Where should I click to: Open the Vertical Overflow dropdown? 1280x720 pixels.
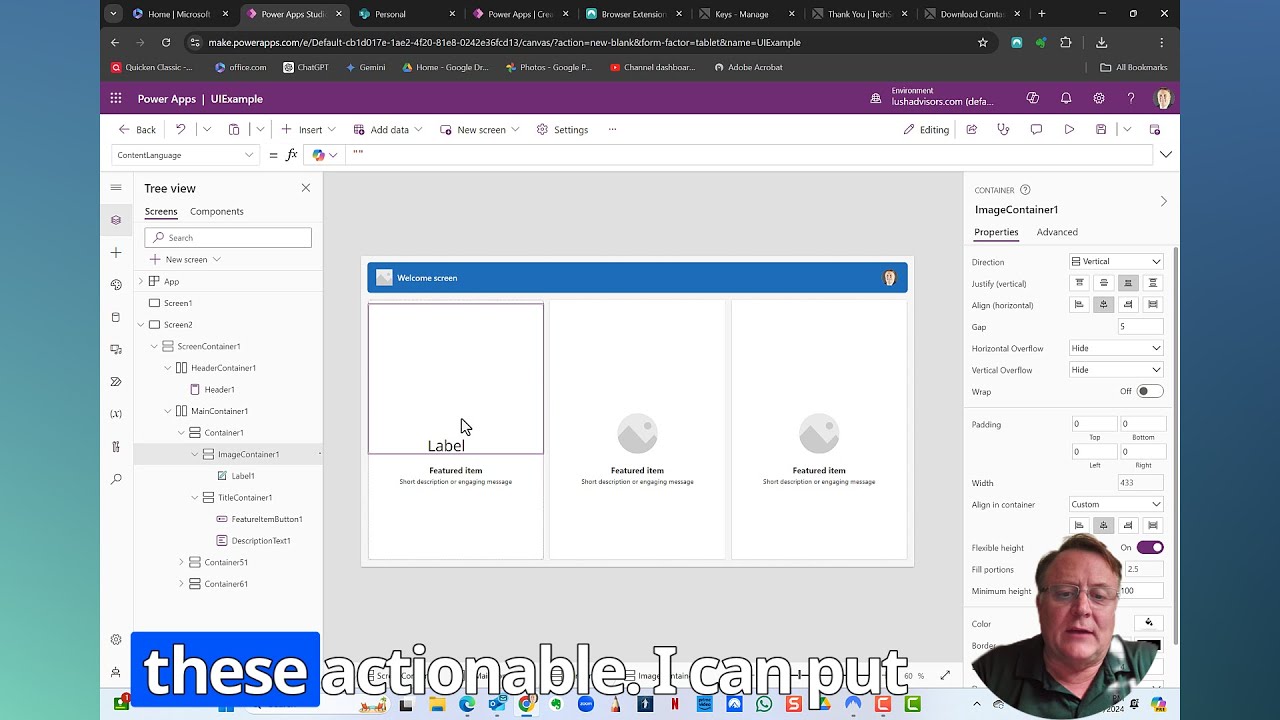[x=1116, y=370]
